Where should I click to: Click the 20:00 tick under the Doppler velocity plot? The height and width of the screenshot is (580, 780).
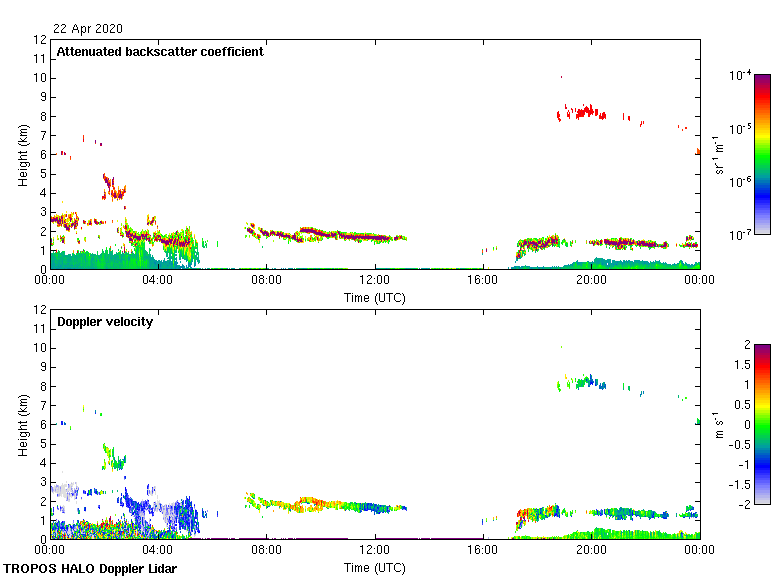(x=591, y=552)
